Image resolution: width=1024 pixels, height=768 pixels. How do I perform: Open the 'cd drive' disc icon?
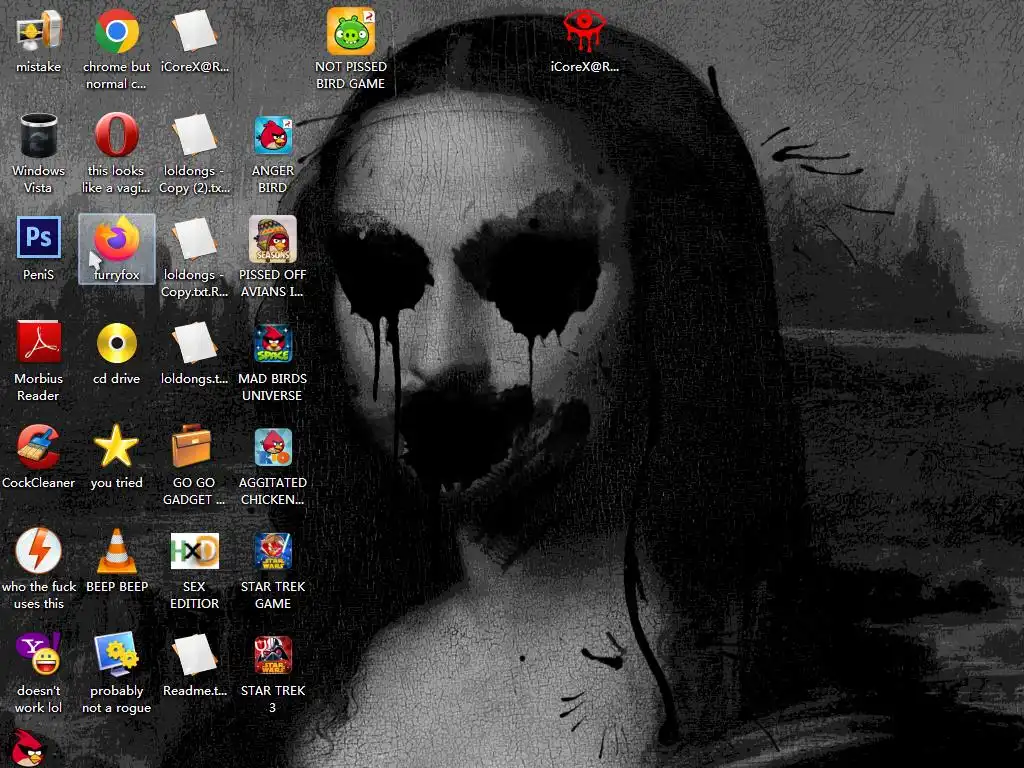[116, 343]
